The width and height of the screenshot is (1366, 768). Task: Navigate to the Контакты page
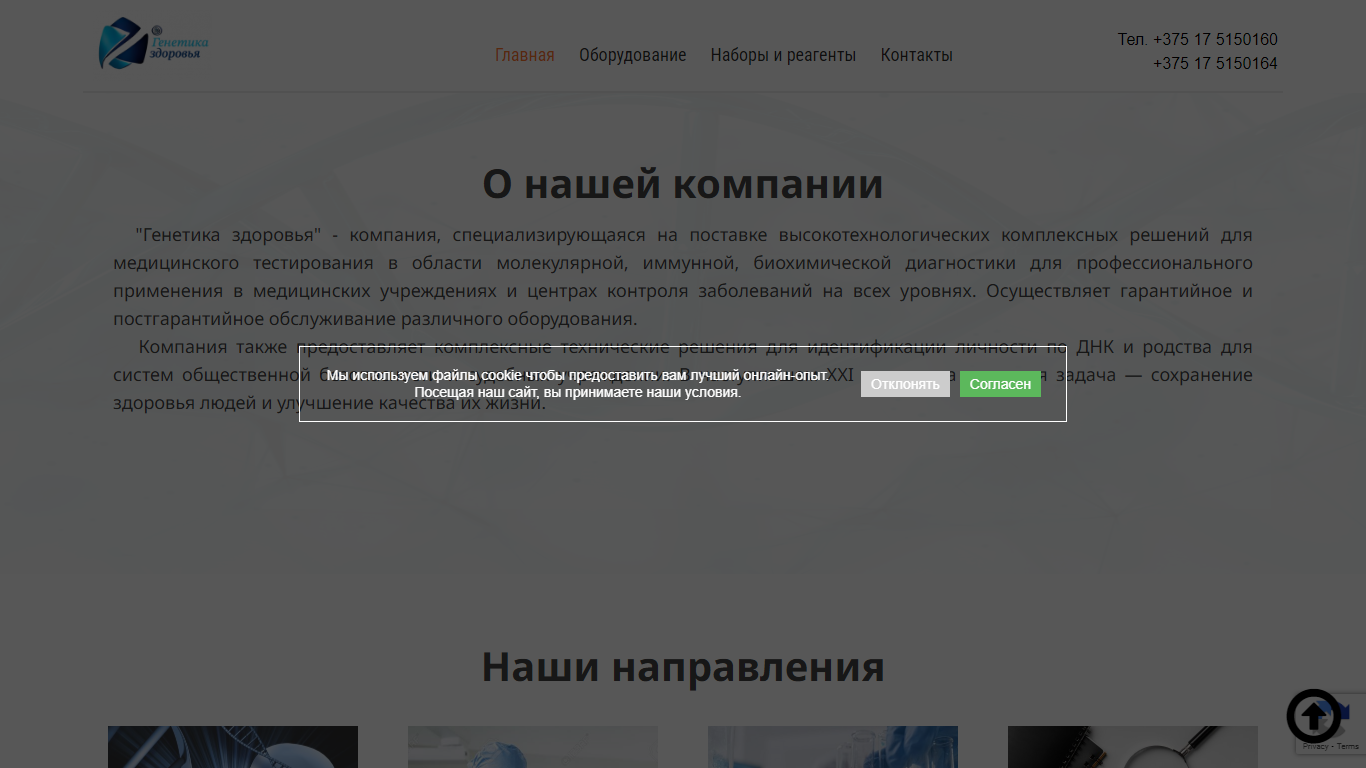[x=916, y=55]
